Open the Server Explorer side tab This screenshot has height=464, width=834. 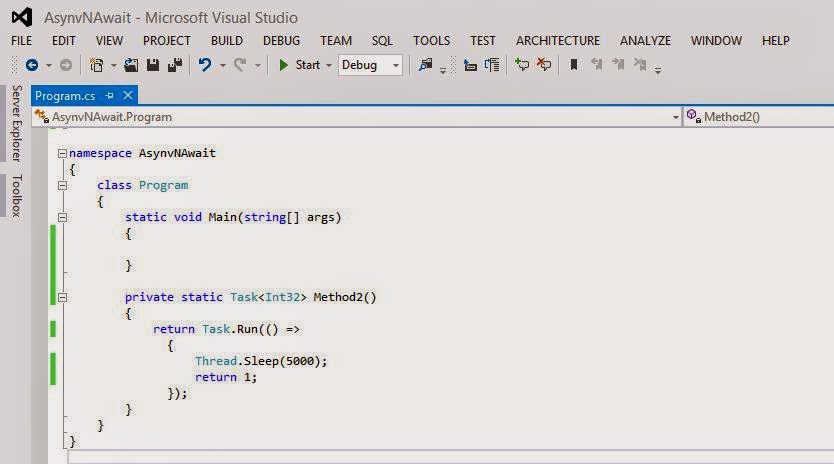(x=16, y=123)
